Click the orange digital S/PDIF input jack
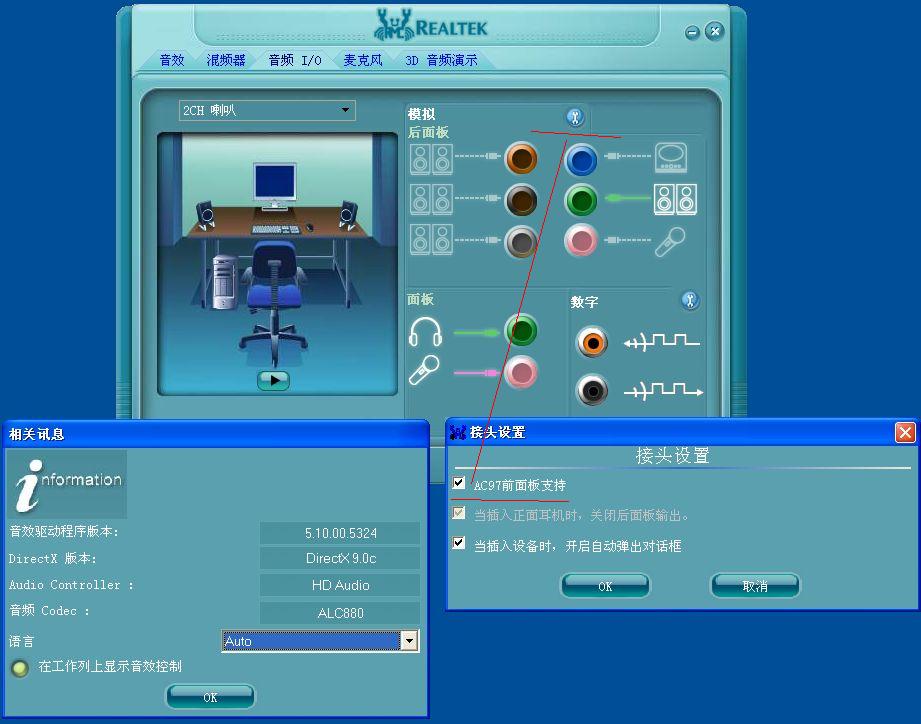Image resolution: width=921 pixels, height=724 pixels. [x=592, y=343]
